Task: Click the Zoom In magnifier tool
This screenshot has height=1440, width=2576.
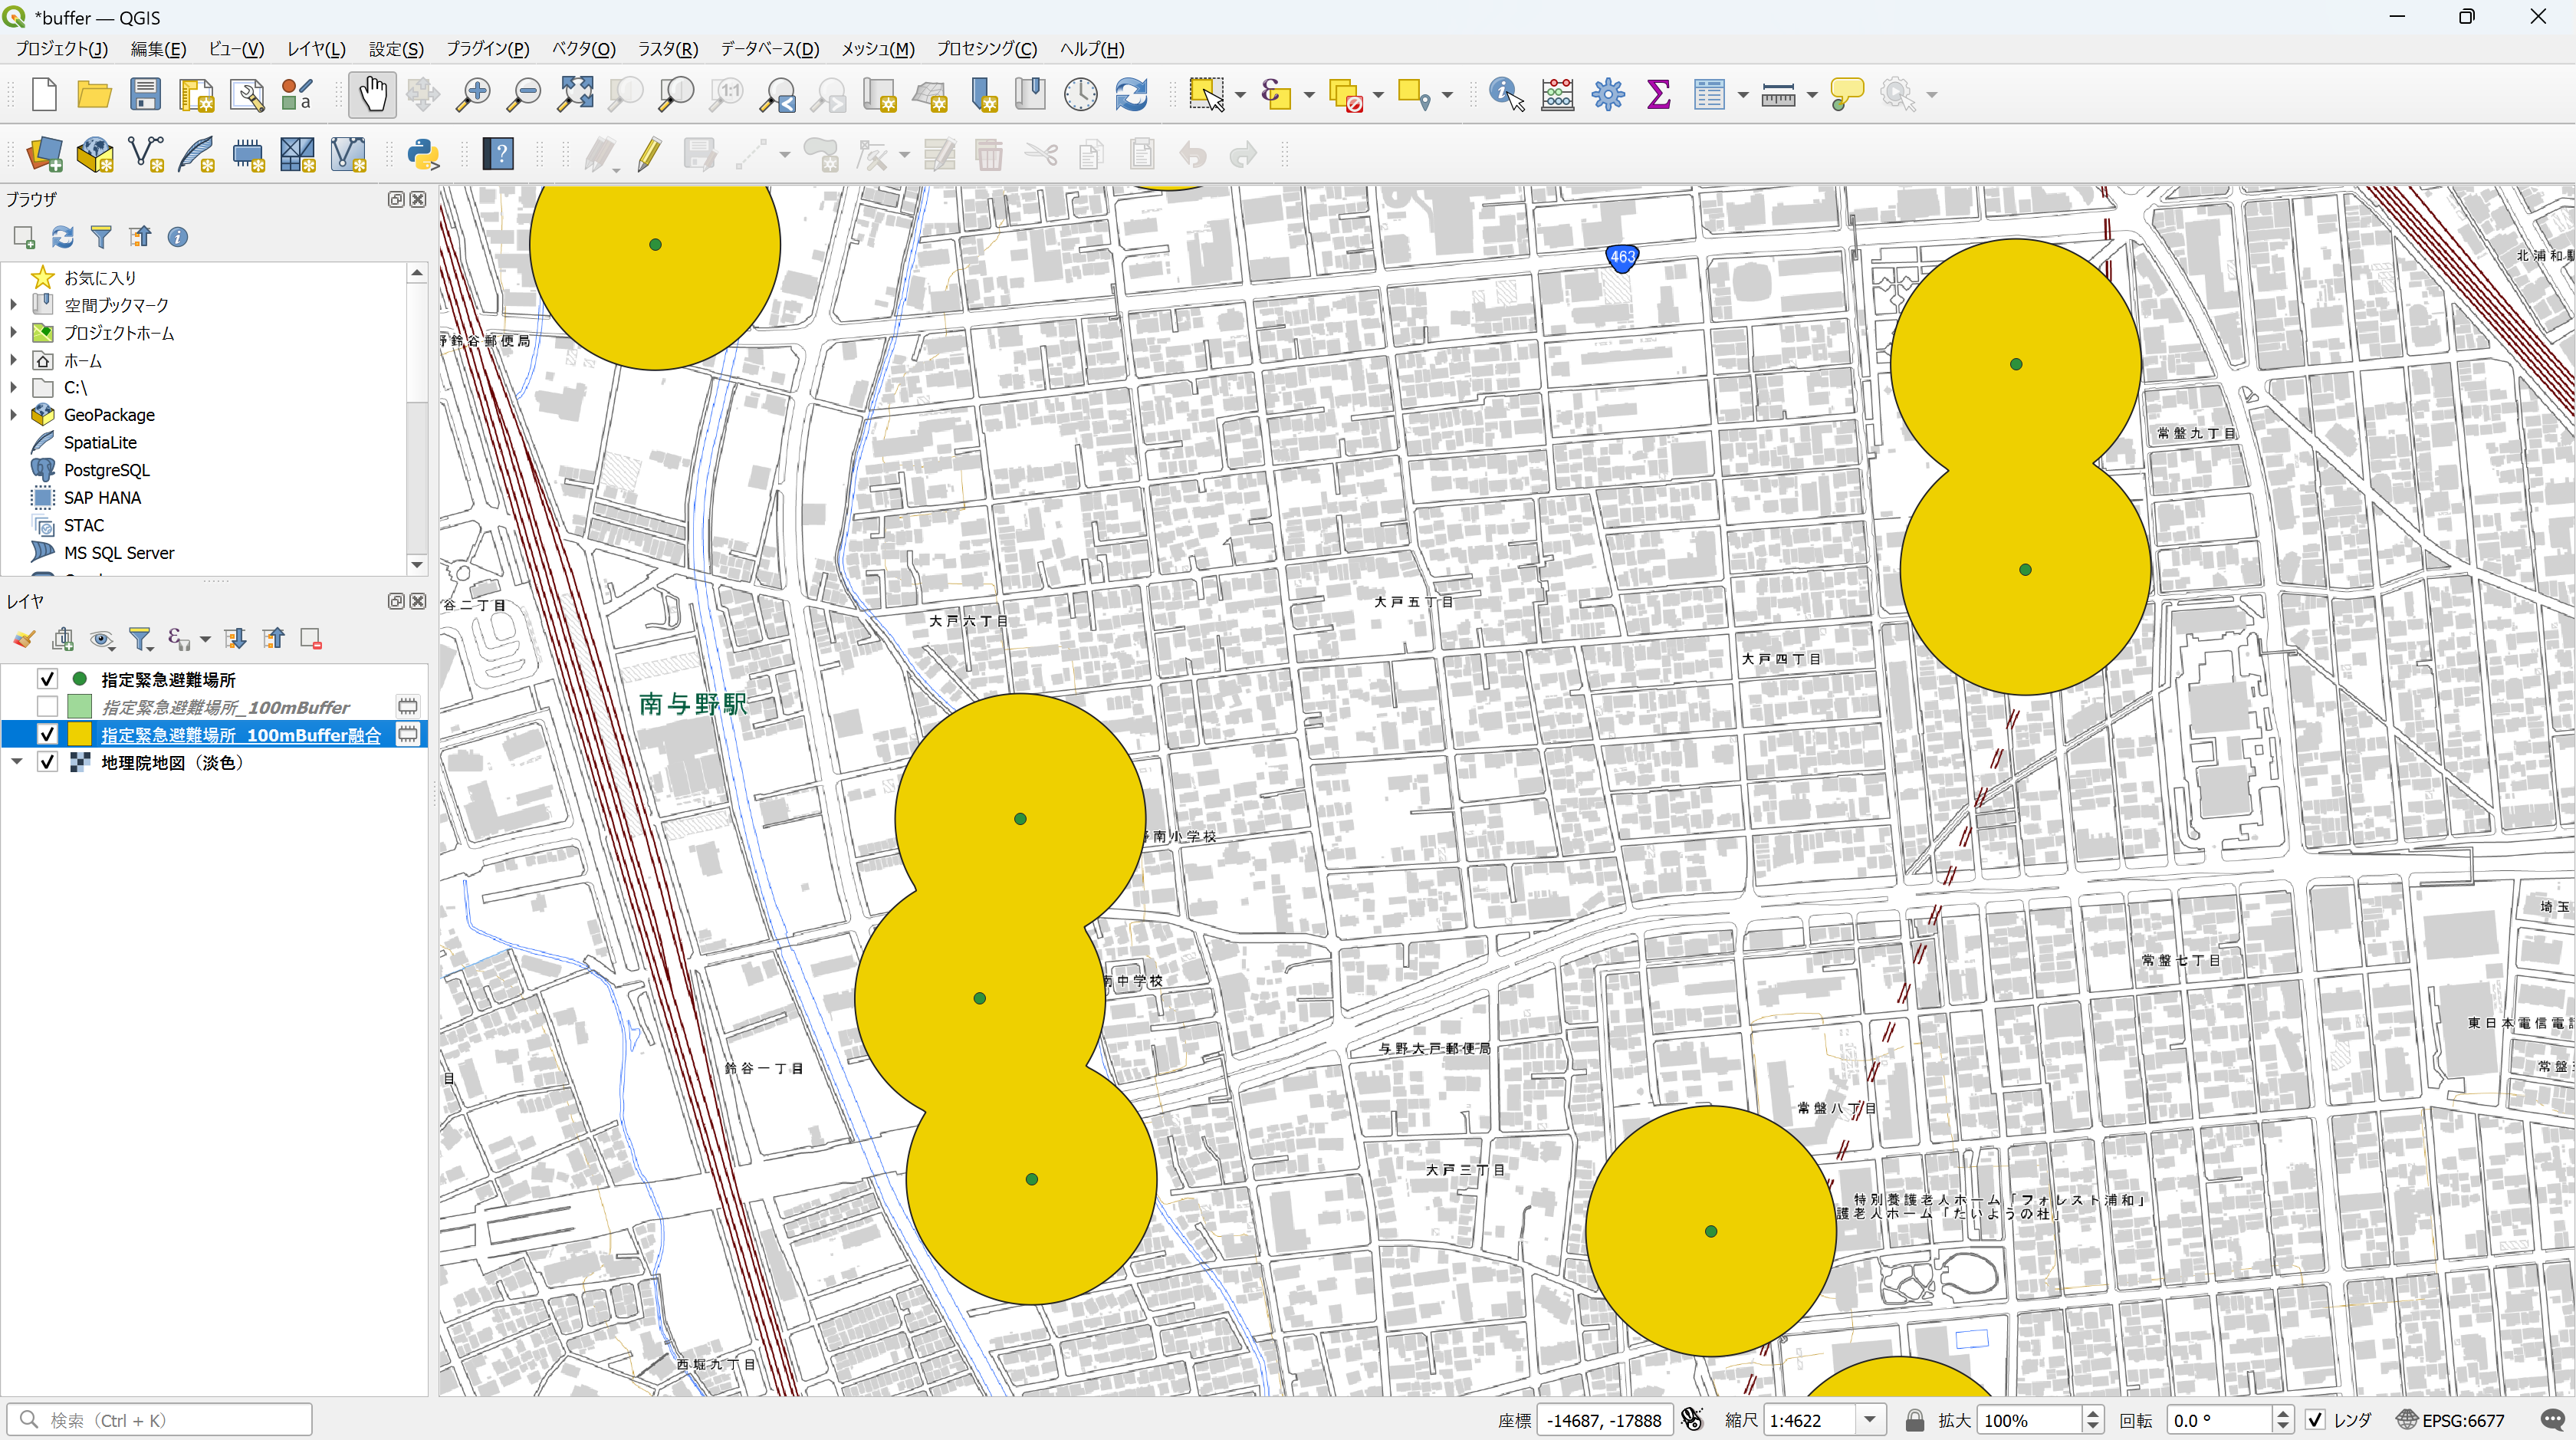Action: pos(472,95)
